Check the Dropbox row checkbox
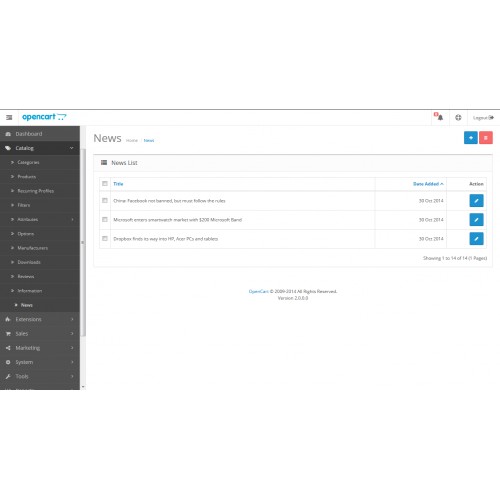 [x=105, y=238]
